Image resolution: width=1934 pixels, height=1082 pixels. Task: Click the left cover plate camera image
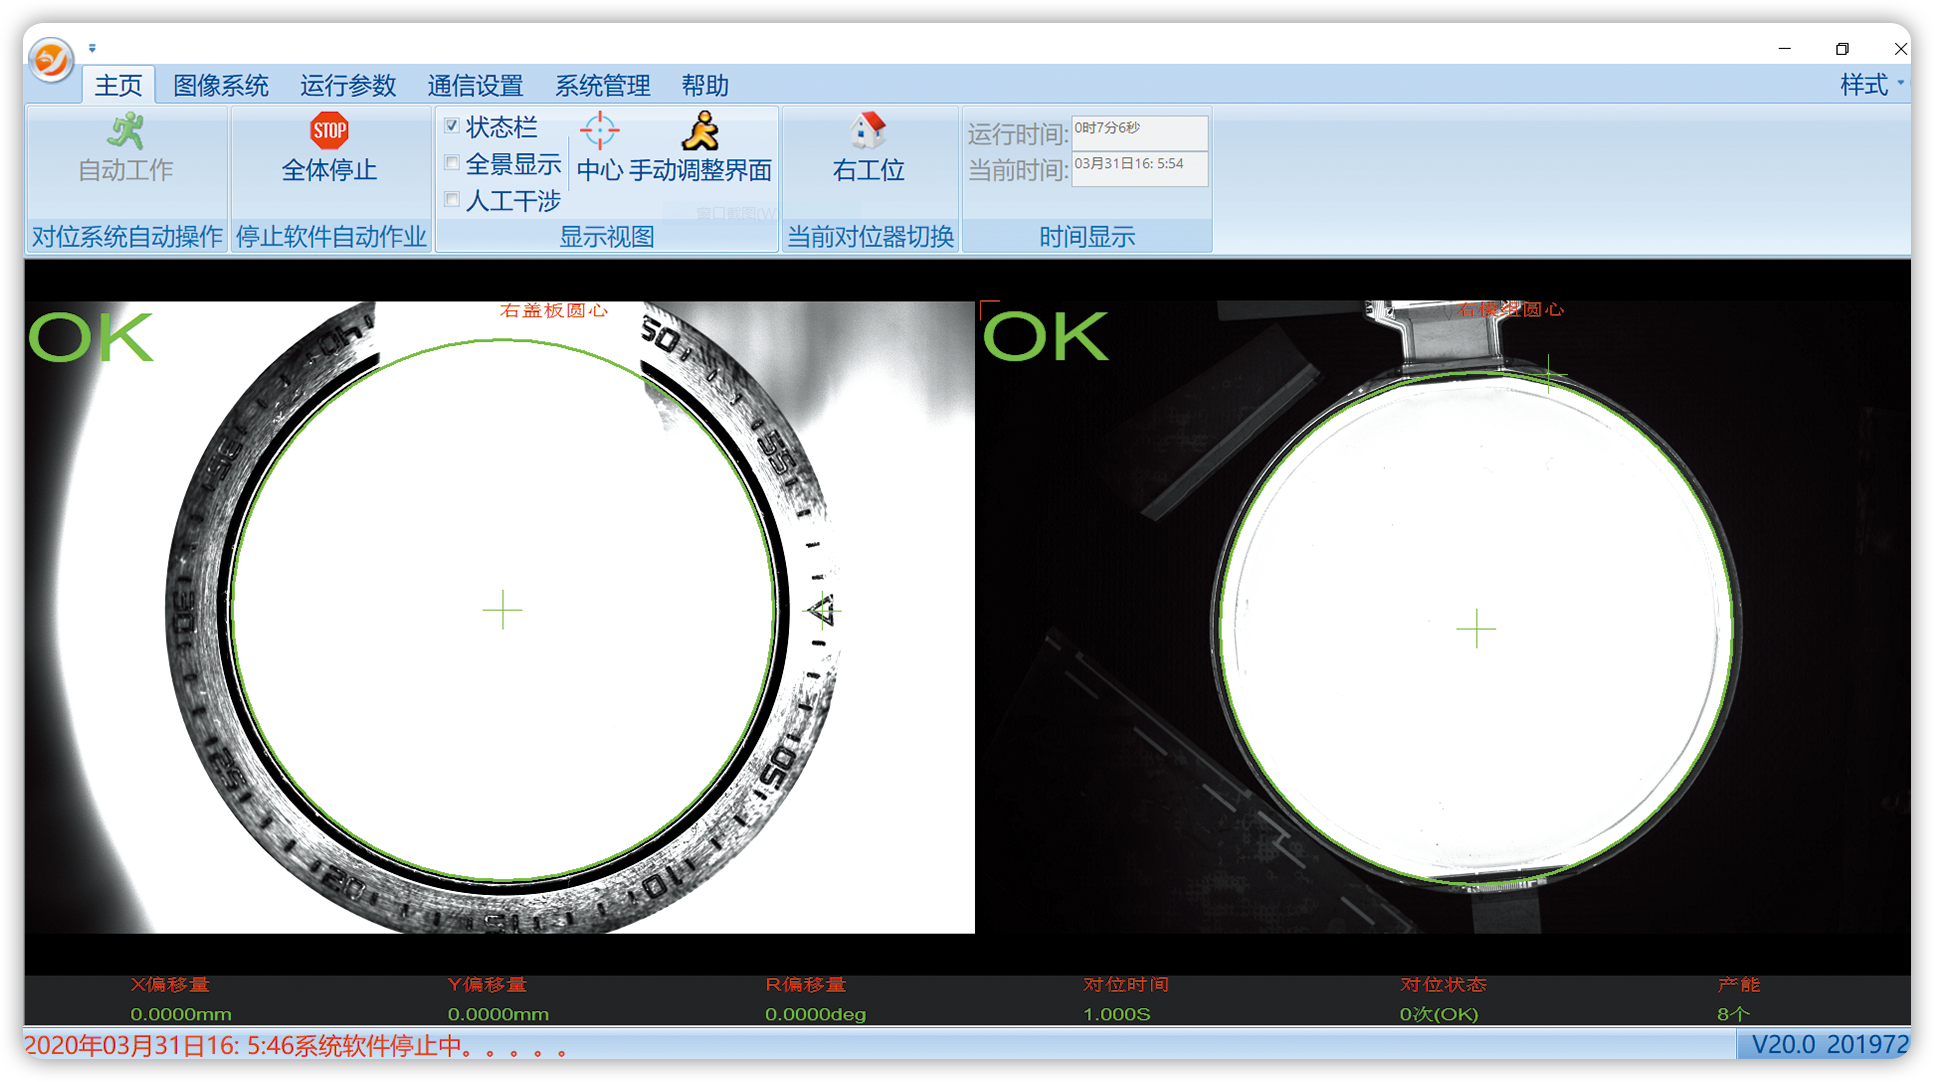coord(500,617)
